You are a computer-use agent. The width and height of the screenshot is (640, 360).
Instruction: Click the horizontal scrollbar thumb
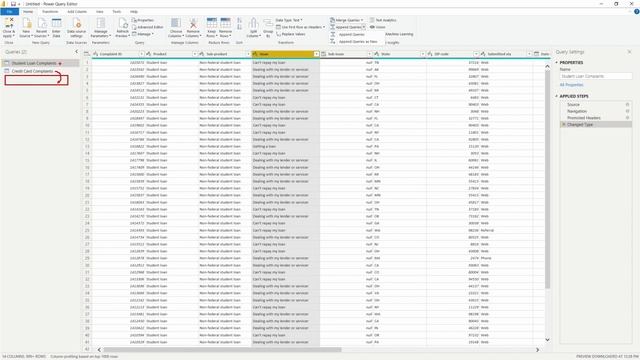coord(222,350)
